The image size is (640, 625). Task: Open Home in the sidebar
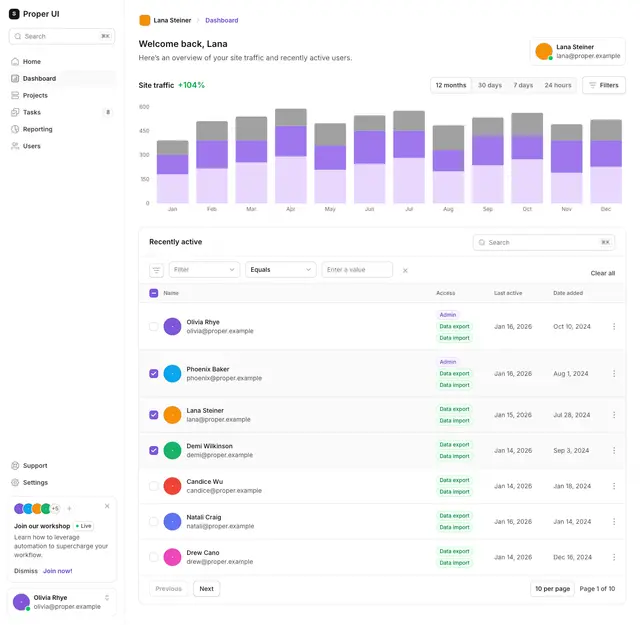[x=62, y=62]
